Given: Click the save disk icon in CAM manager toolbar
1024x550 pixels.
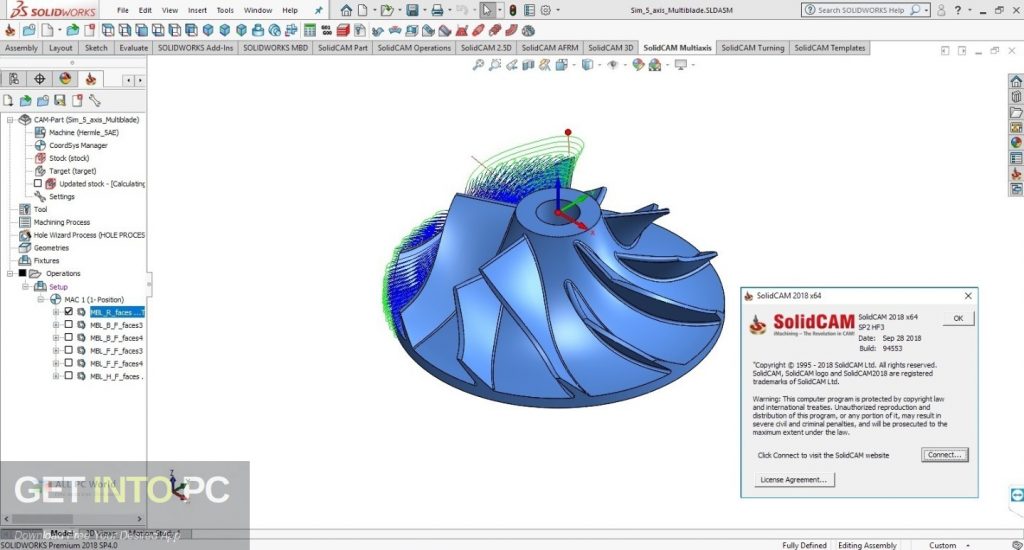Looking at the screenshot, I should click(60, 101).
